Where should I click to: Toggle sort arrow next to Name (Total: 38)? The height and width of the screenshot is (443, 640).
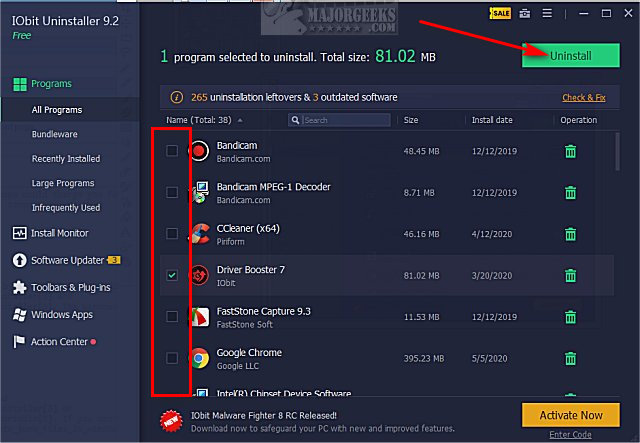(240, 120)
